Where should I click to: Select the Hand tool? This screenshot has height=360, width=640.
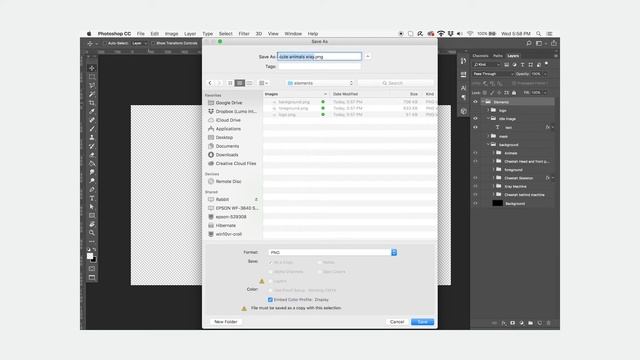point(92,224)
